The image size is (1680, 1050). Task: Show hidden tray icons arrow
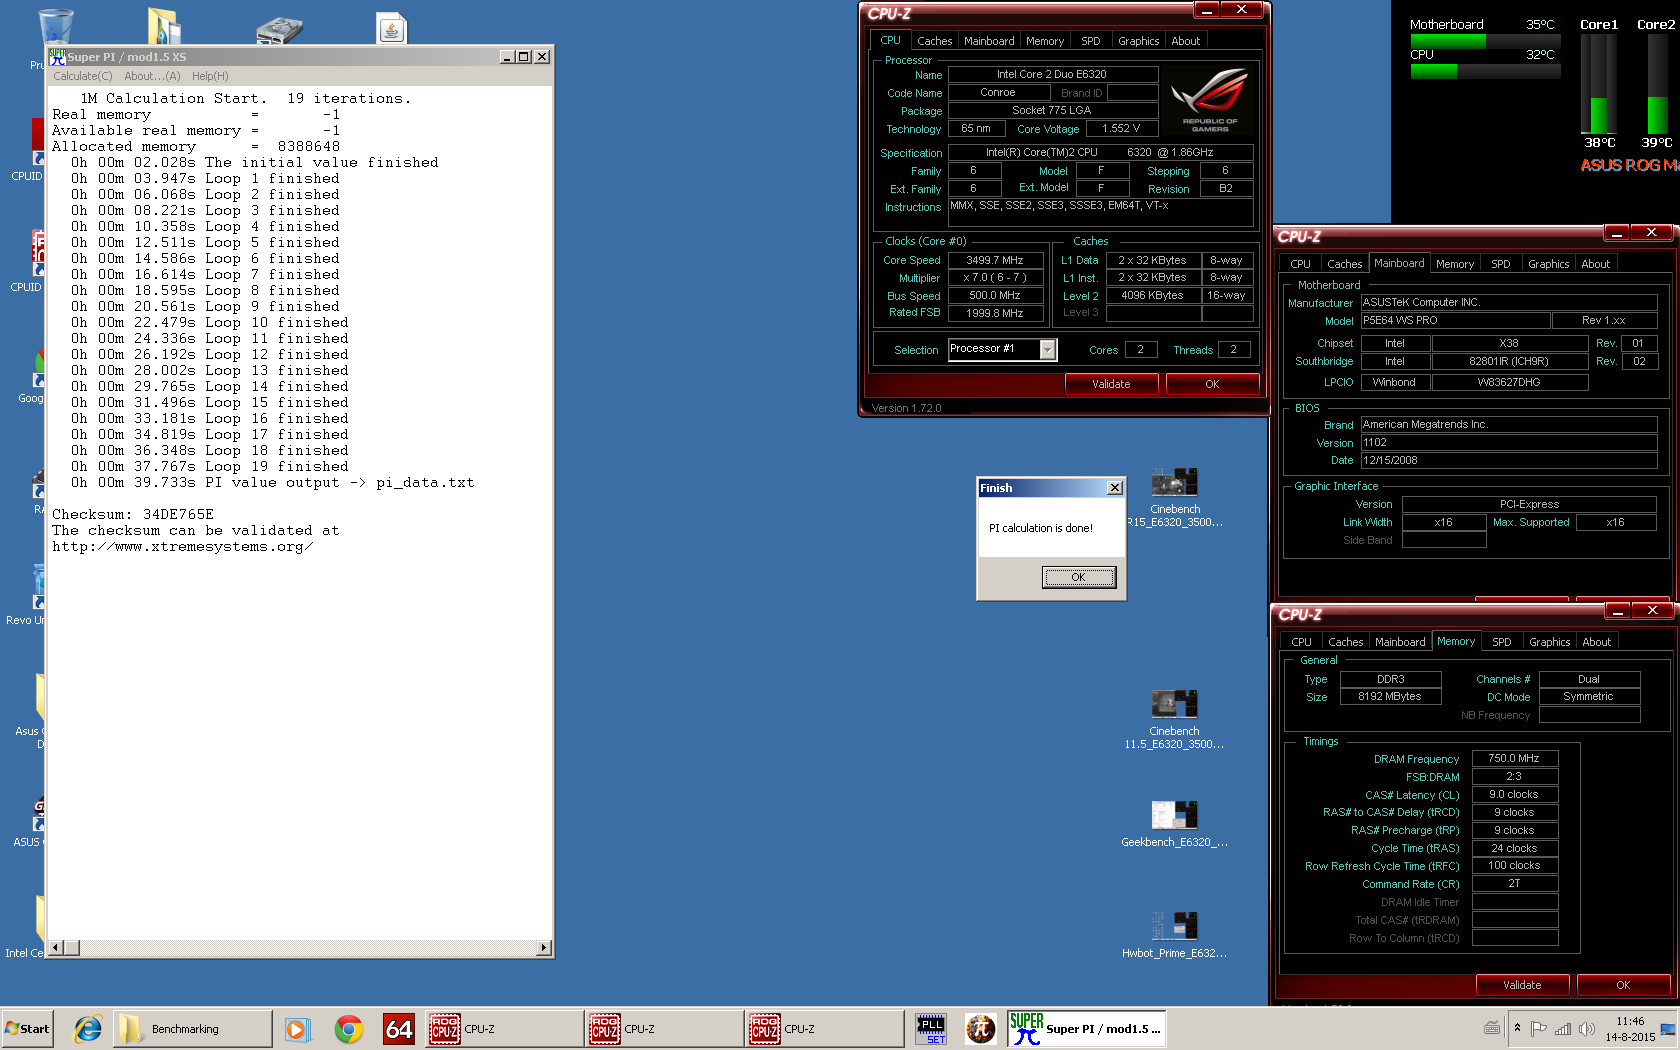[1517, 1028]
